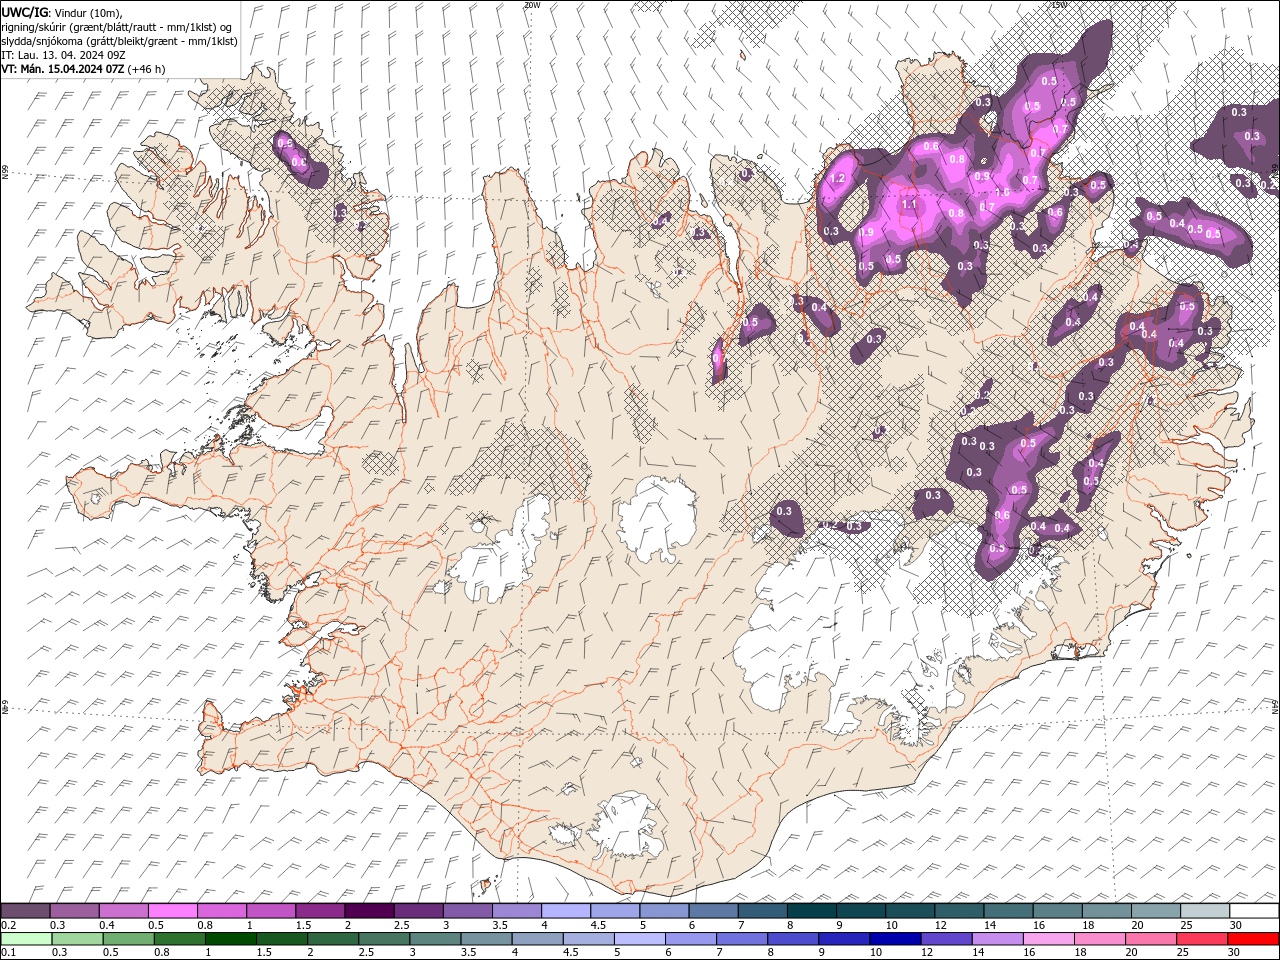Click the '0.1' number under lower legend row
Viewport: 1280px width, 960px height.
(9, 953)
